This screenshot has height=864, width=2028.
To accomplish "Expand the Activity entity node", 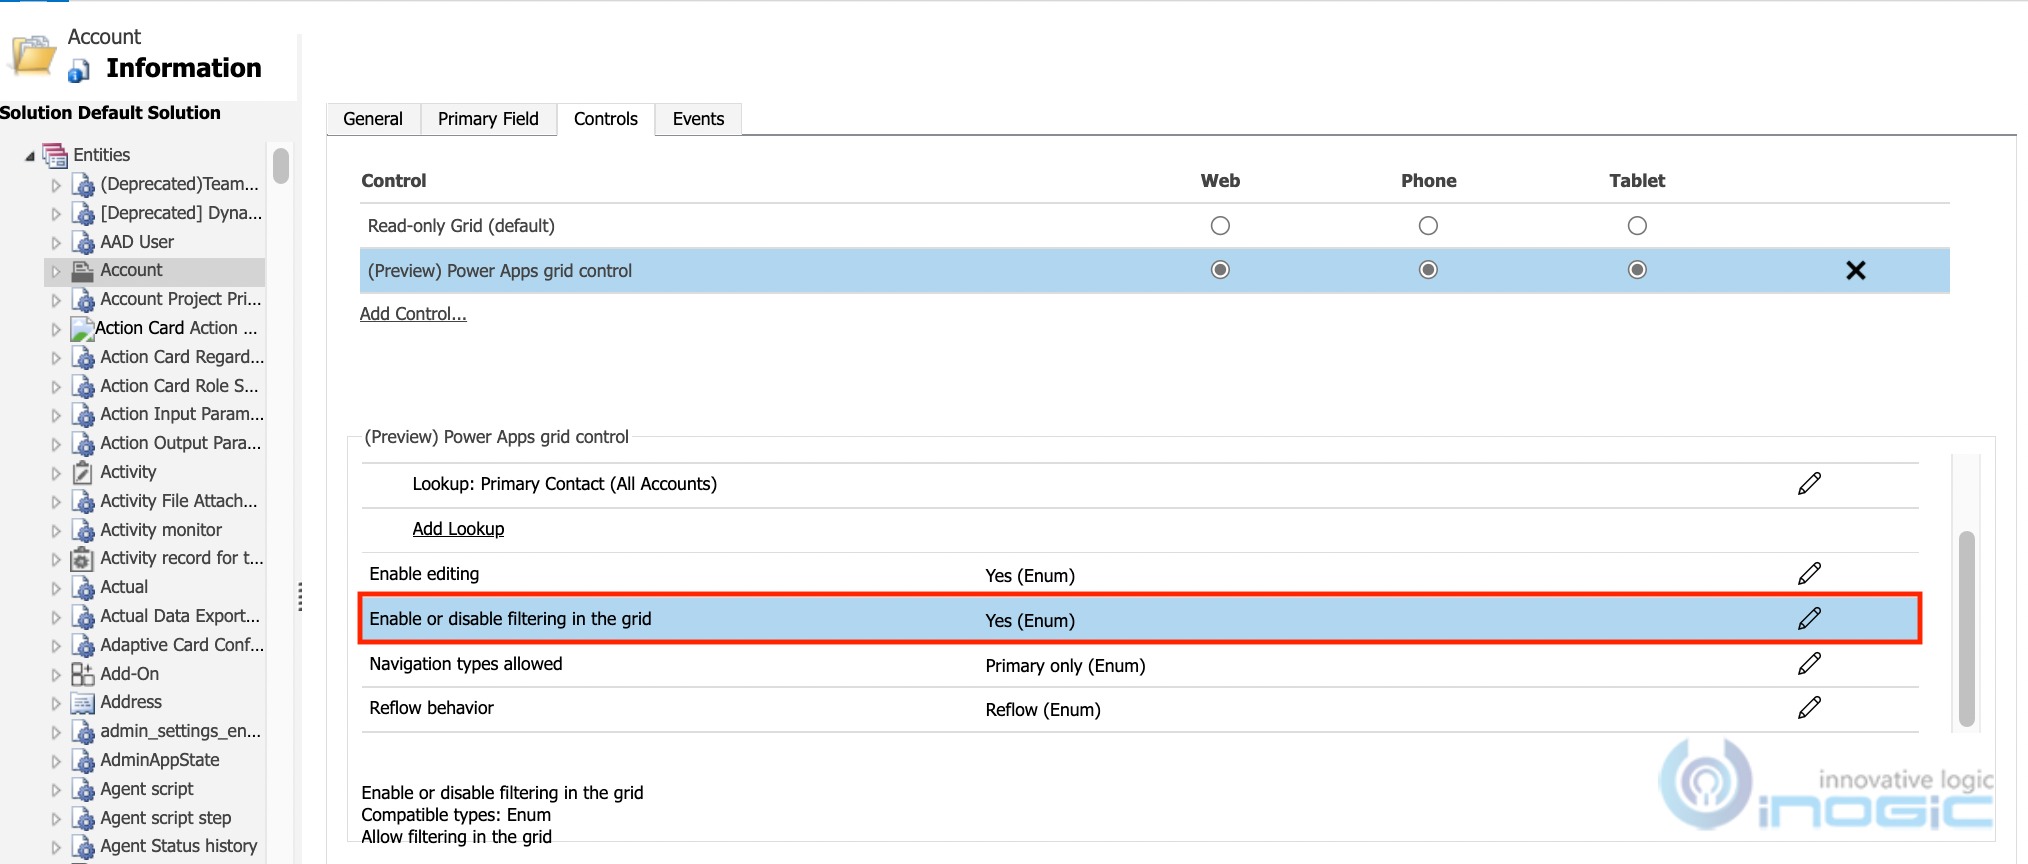I will coord(56,473).
